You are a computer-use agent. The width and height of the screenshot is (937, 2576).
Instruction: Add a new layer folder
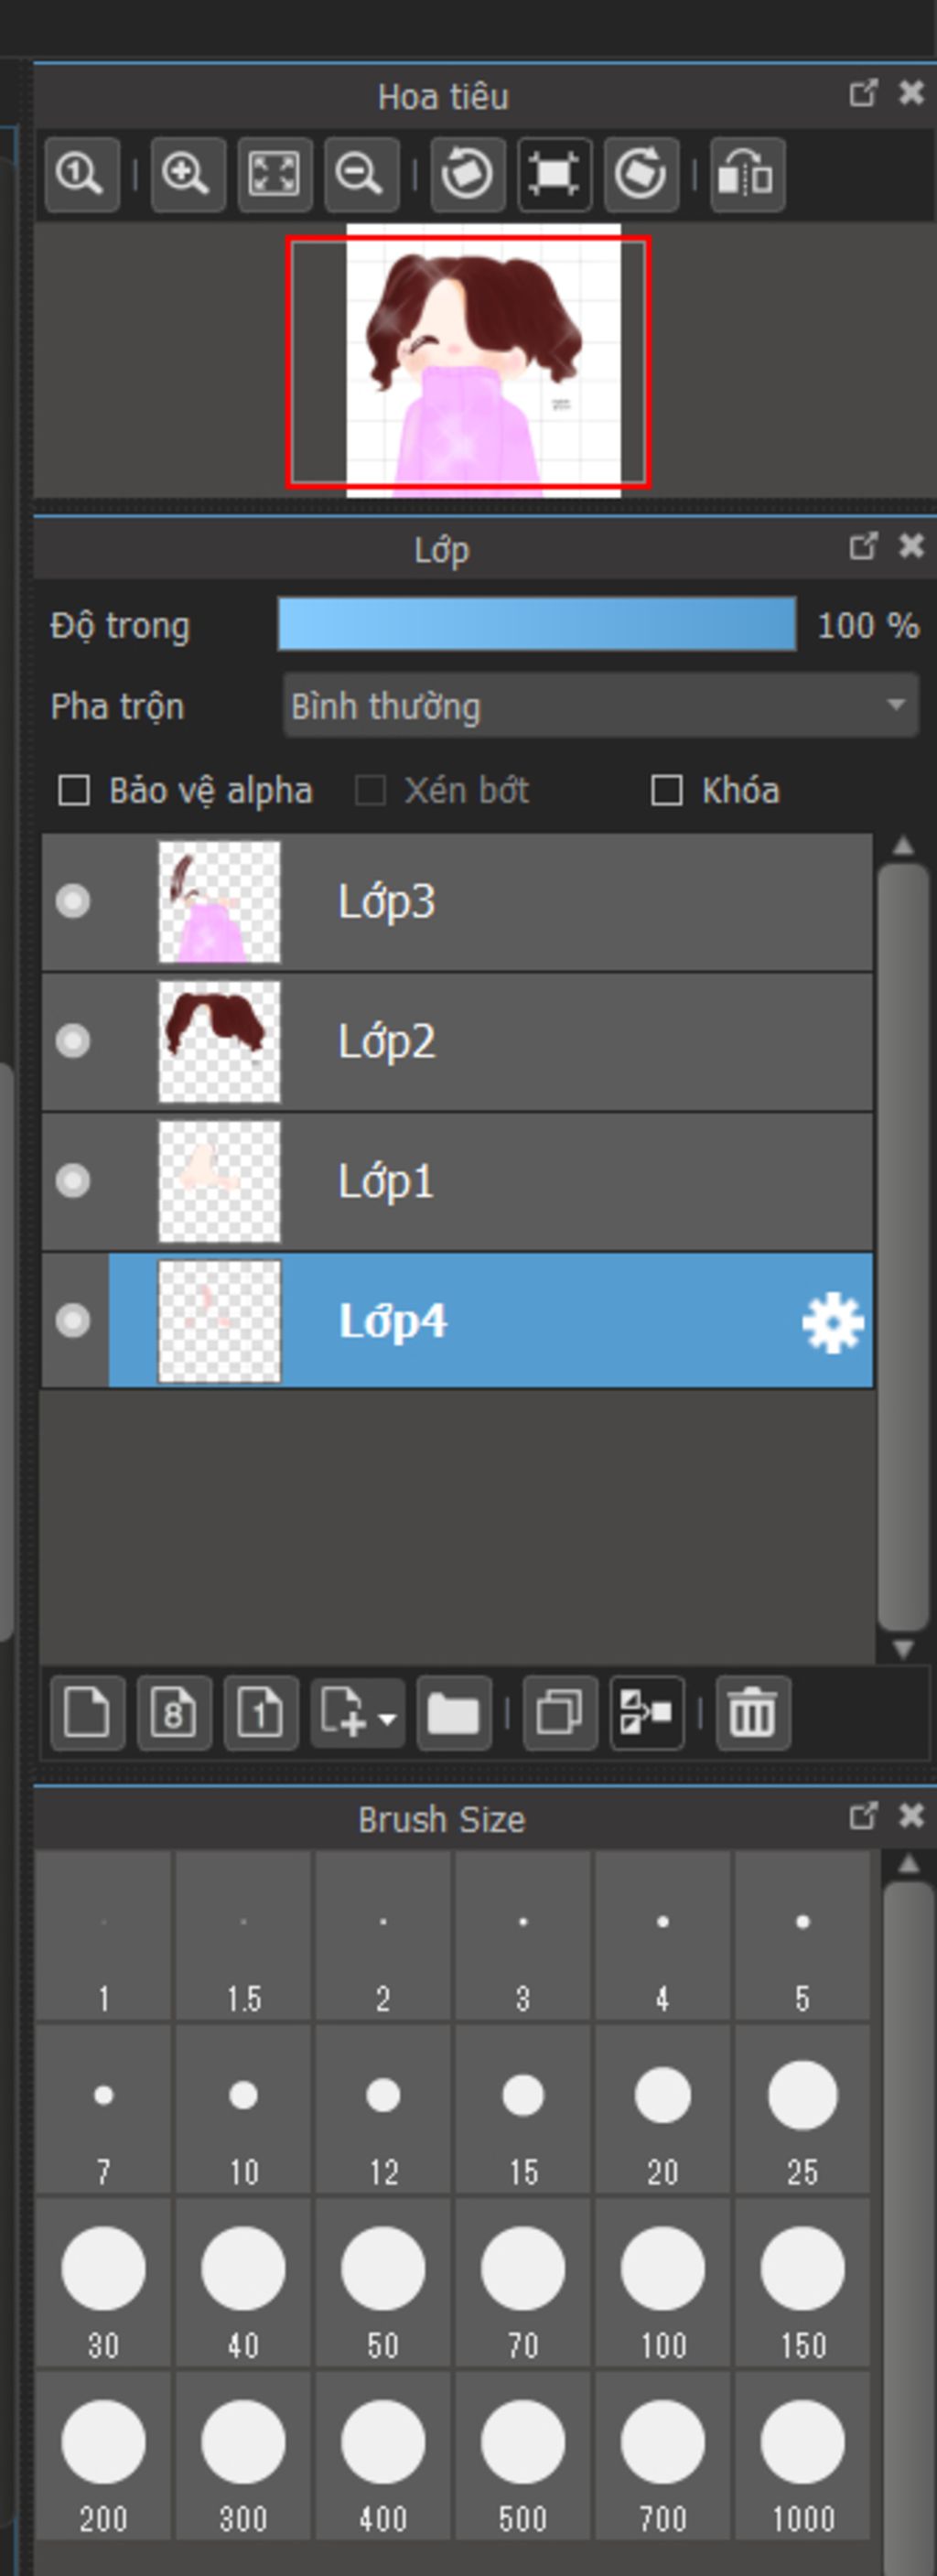[x=454, y=1712]
